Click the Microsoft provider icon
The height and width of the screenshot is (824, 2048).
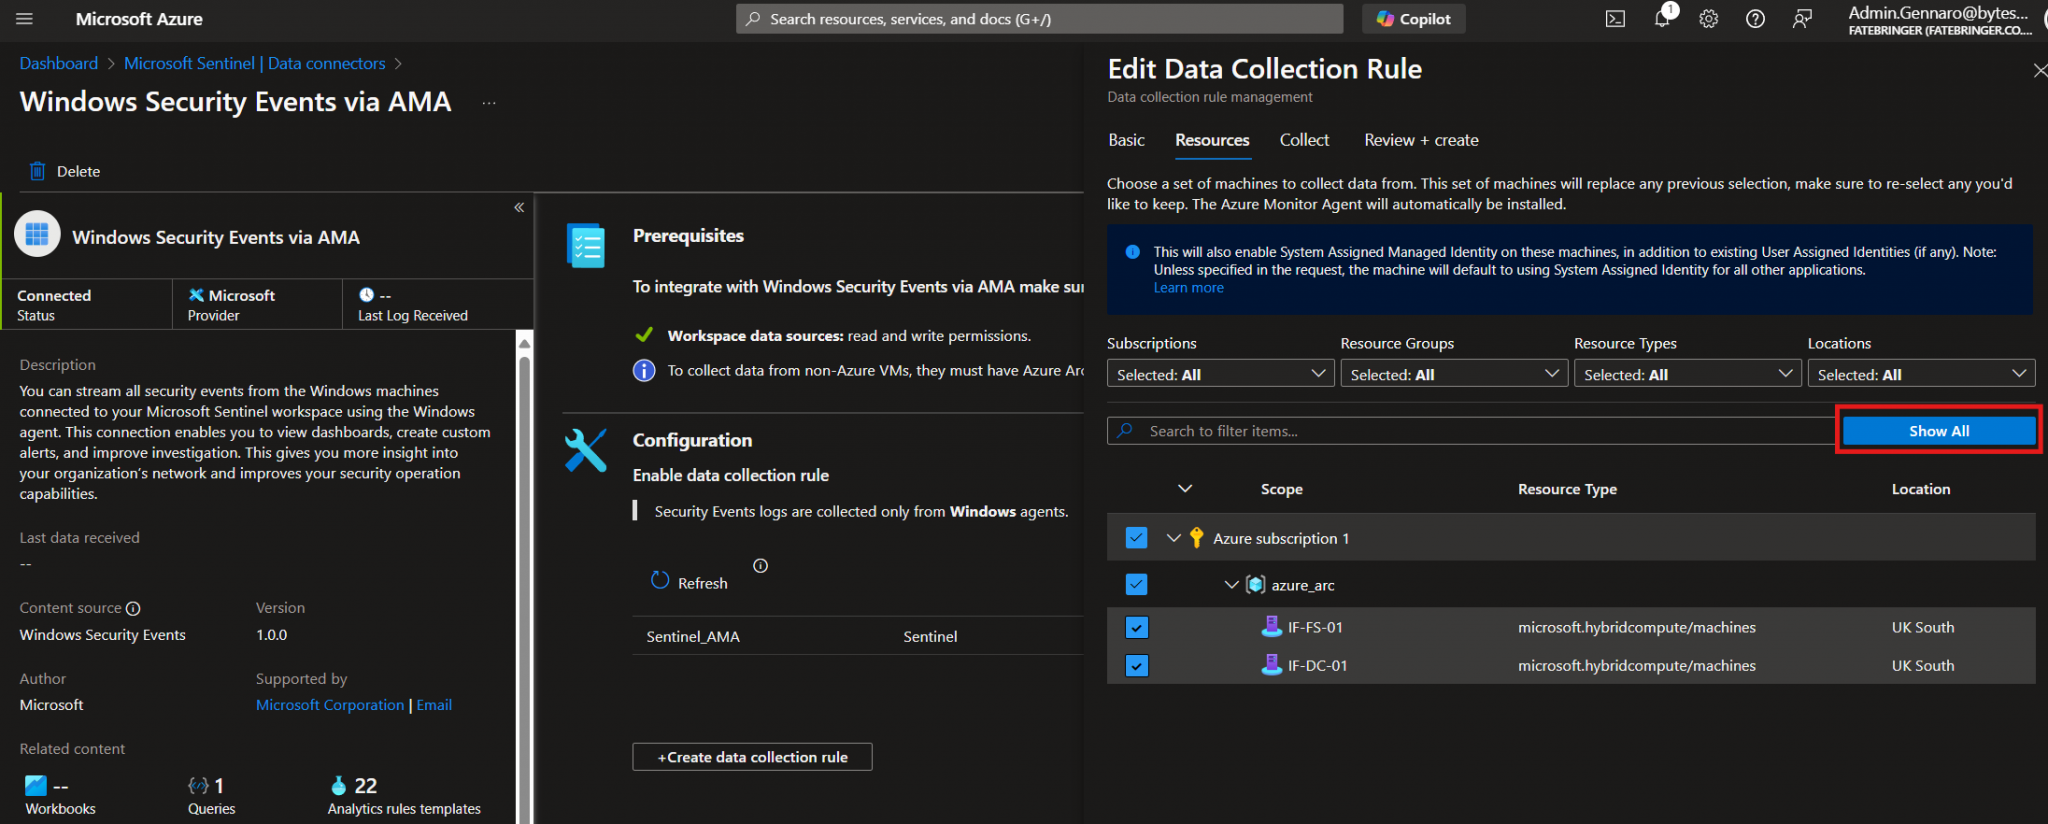point(196,295)
